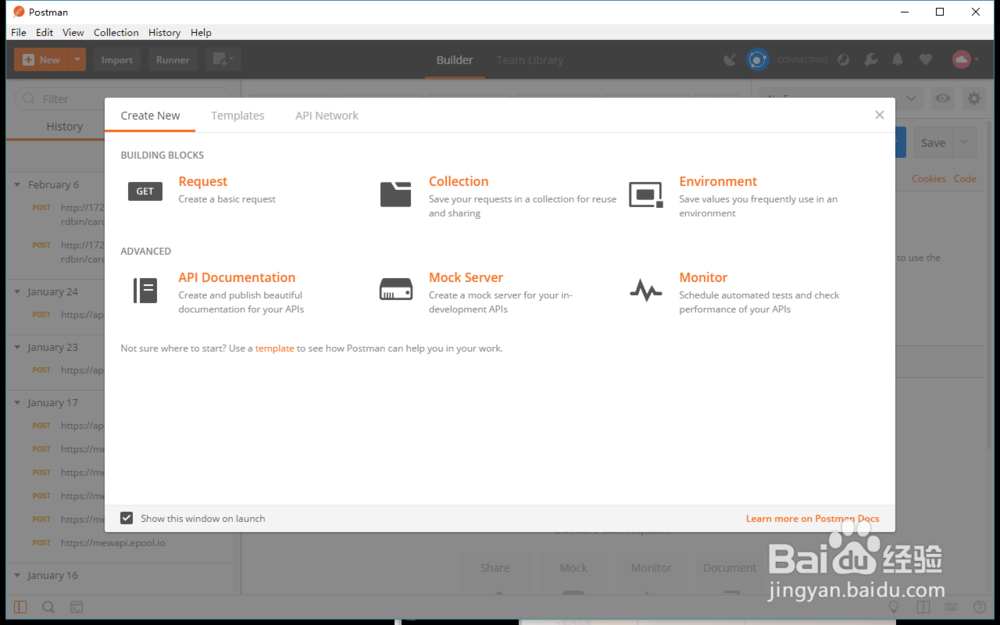The image size is (1000, 625).
Task: Click the Environment title link
Action: (x=718, y=181)
